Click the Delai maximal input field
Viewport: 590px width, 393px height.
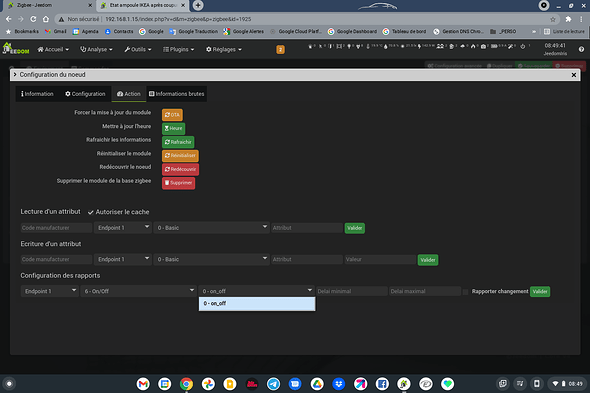coord(425,291)
